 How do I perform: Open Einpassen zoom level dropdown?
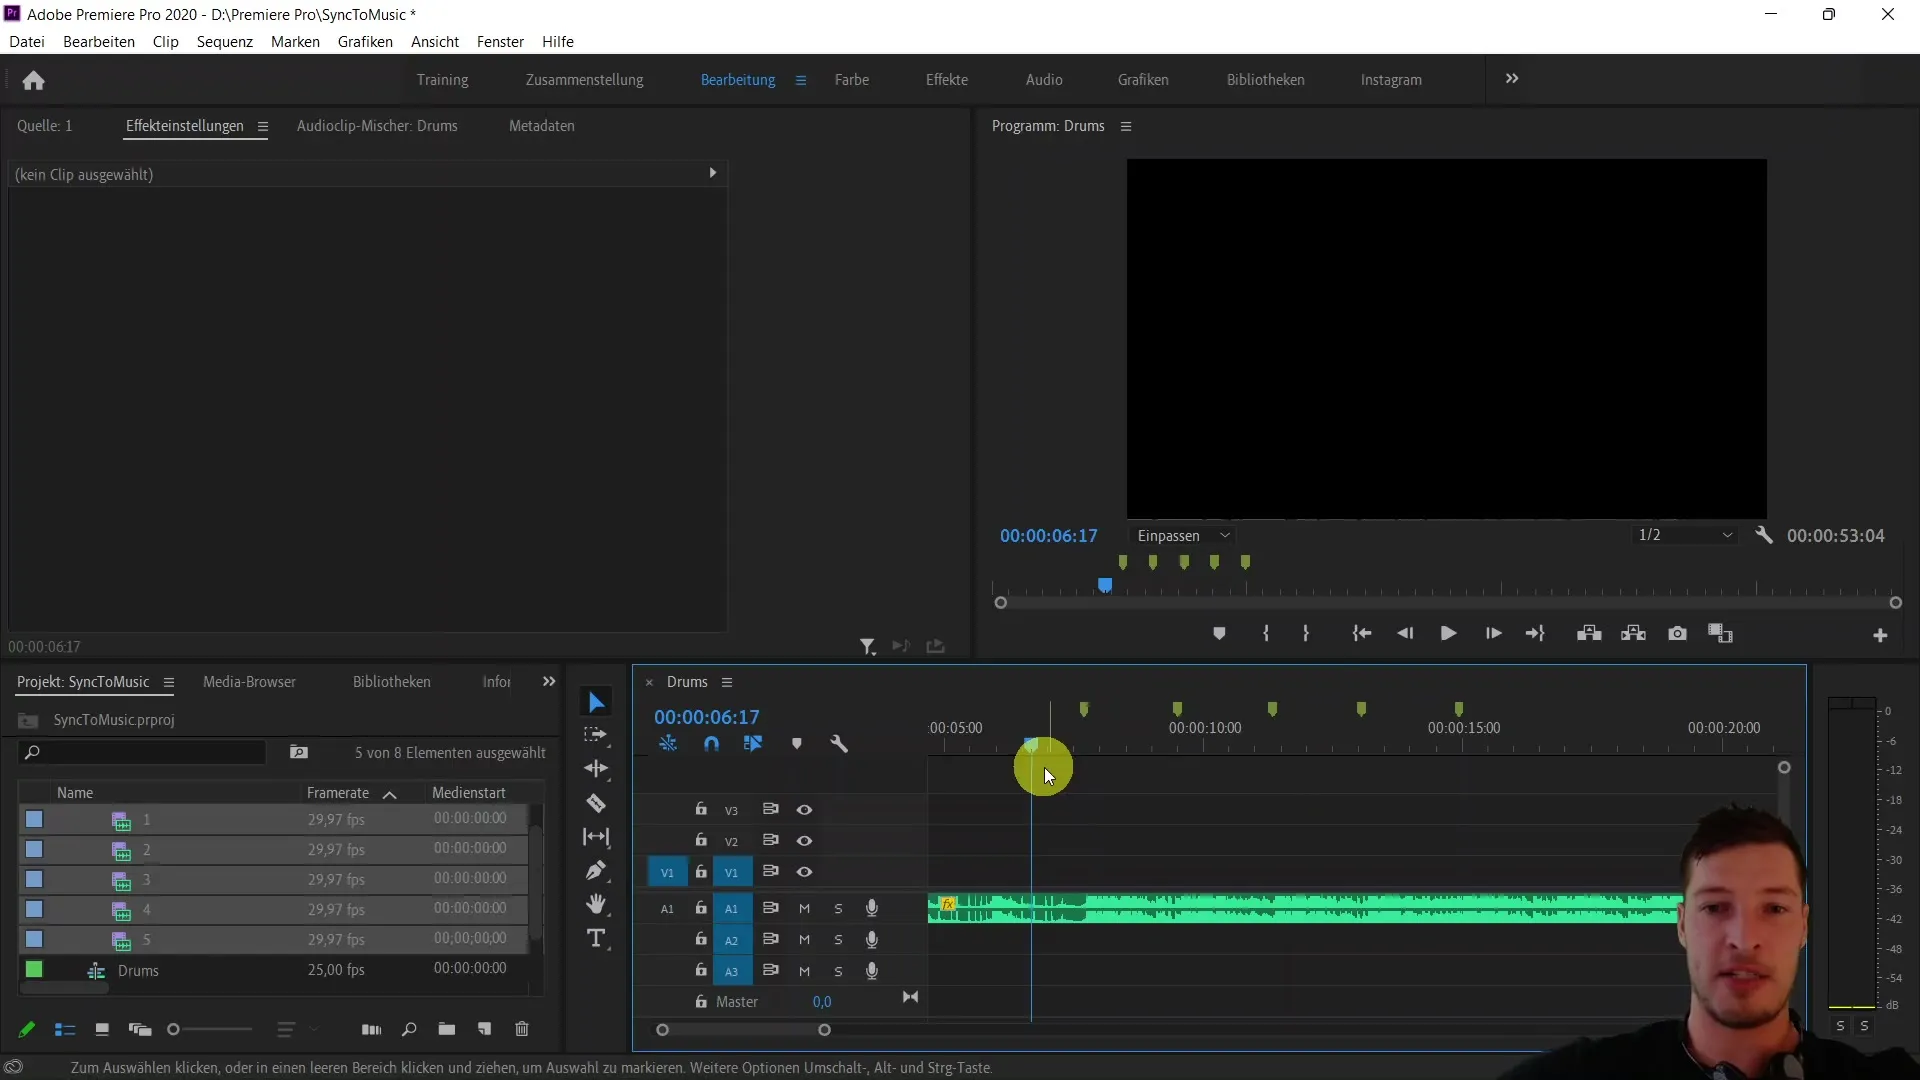[x=1183, y=536]
